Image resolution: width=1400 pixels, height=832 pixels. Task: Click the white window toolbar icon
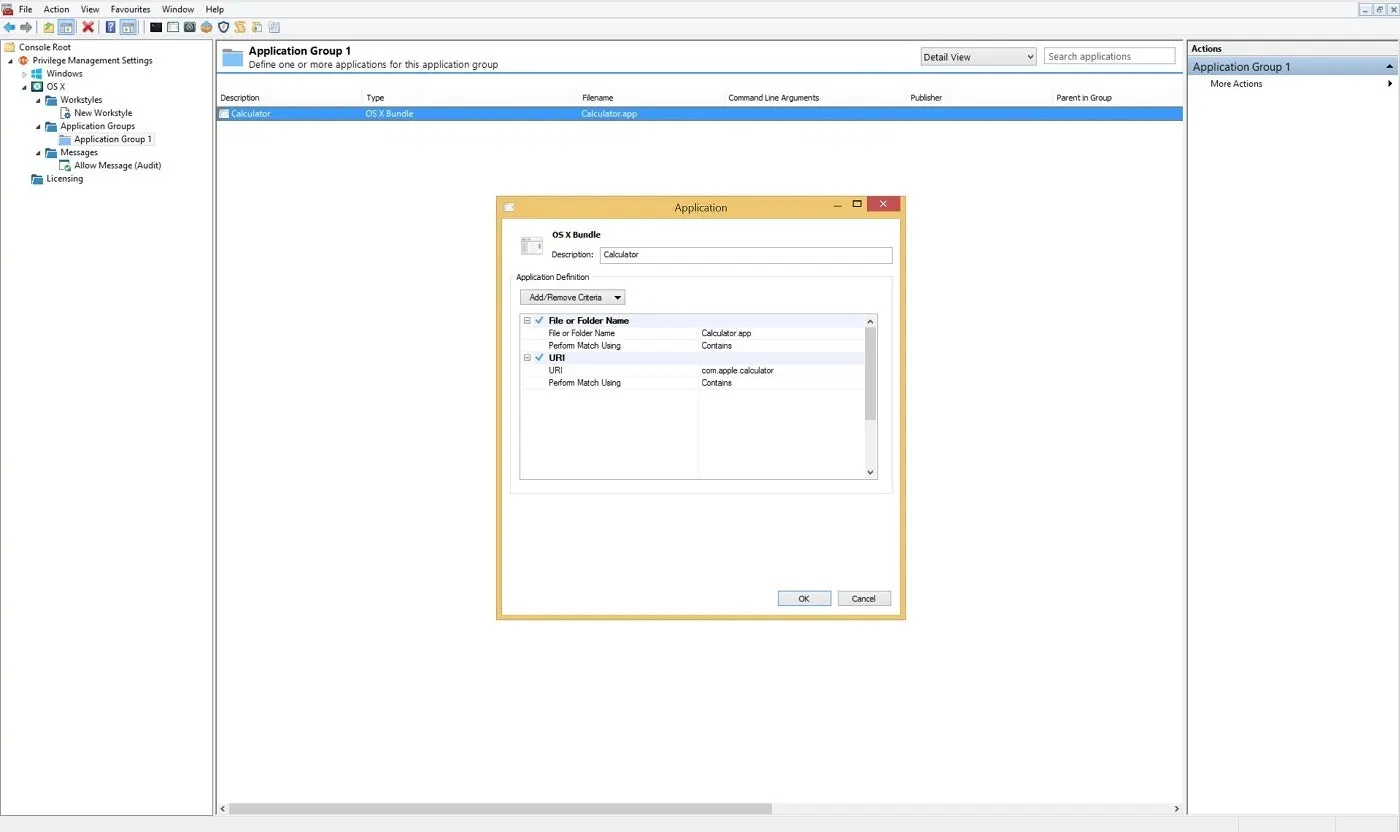(x=173, y=27)
